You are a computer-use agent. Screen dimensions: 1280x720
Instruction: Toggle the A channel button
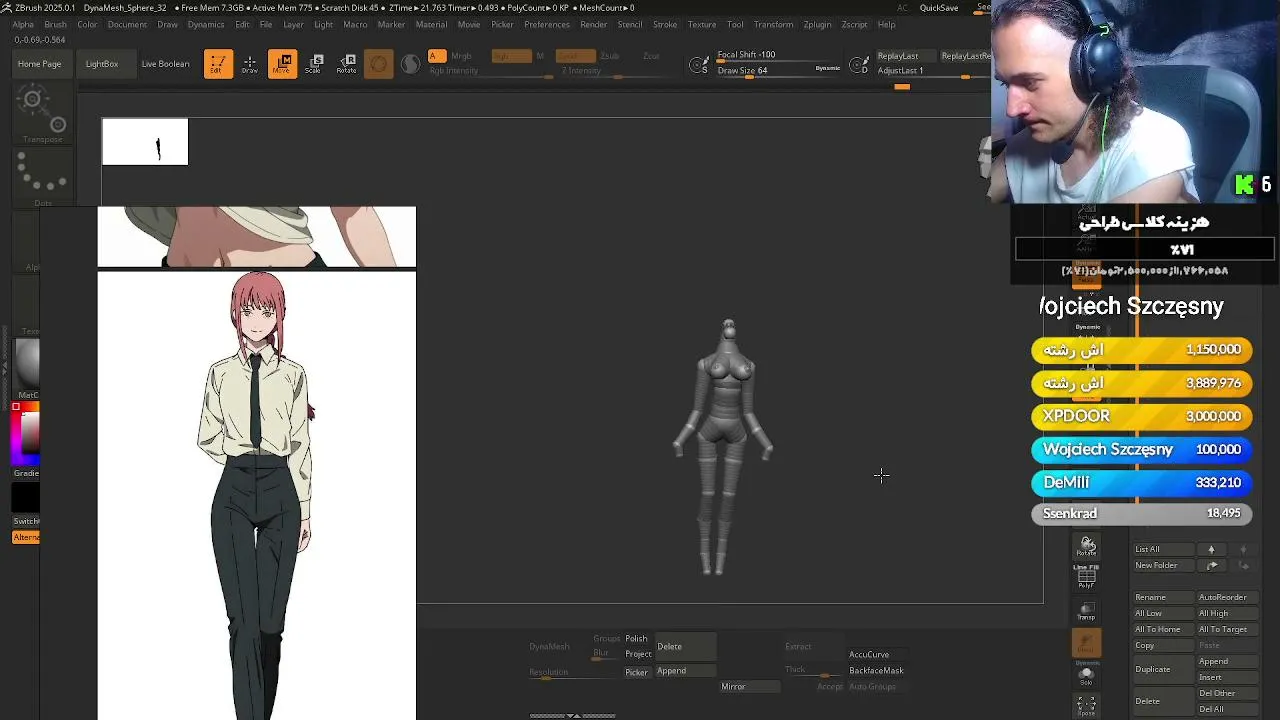click(437, 56)
